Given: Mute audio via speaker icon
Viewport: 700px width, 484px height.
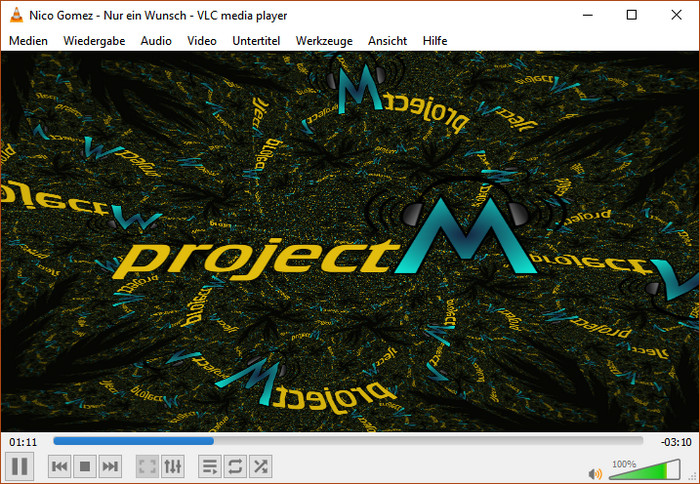Looking at the screenshot, I should coord(595,474).
